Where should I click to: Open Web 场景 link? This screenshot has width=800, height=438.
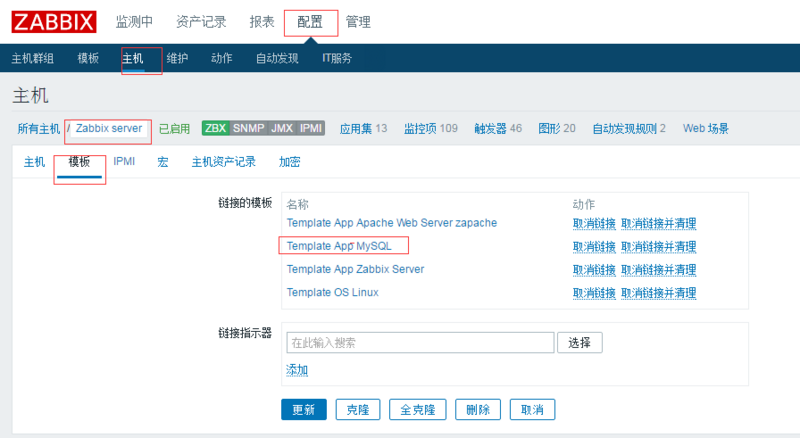coord(706,129)
